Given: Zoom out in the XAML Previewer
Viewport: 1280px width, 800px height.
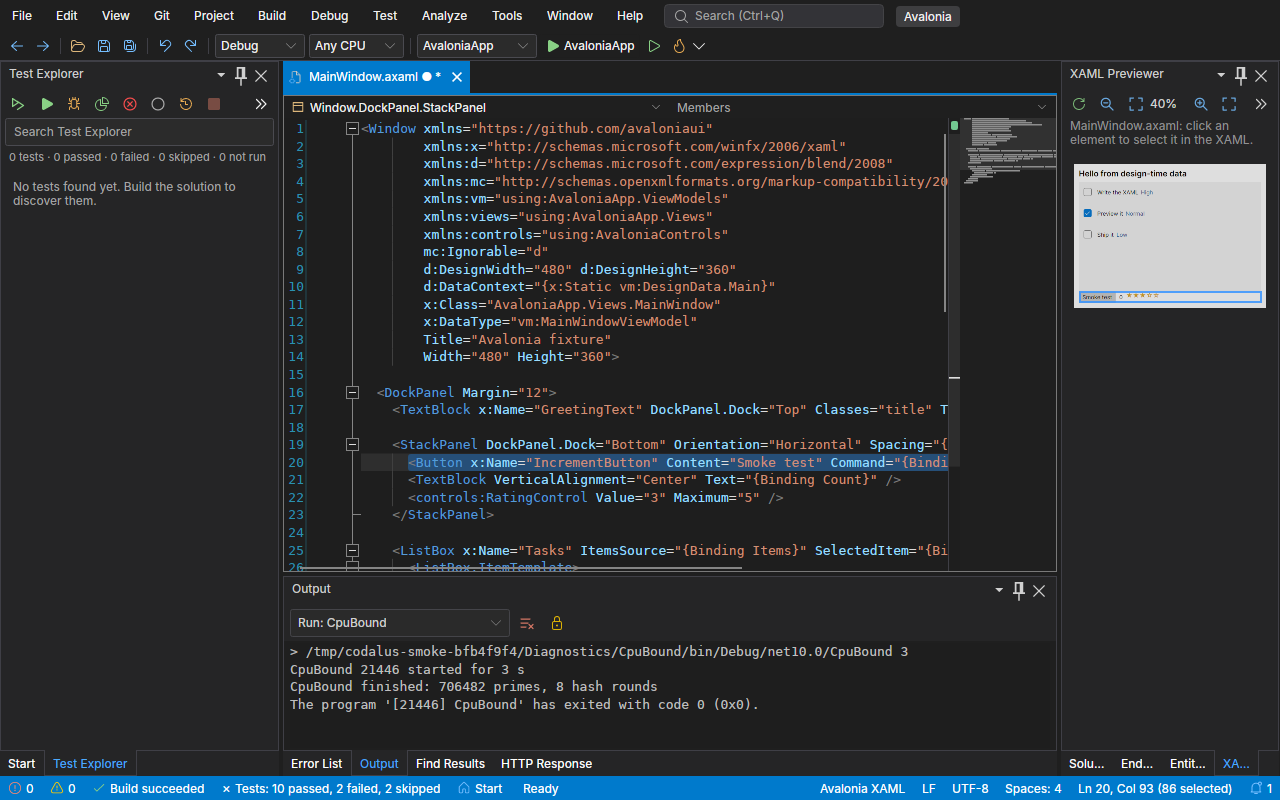Looking at the screenshot, I should (x=1107, y=104).
